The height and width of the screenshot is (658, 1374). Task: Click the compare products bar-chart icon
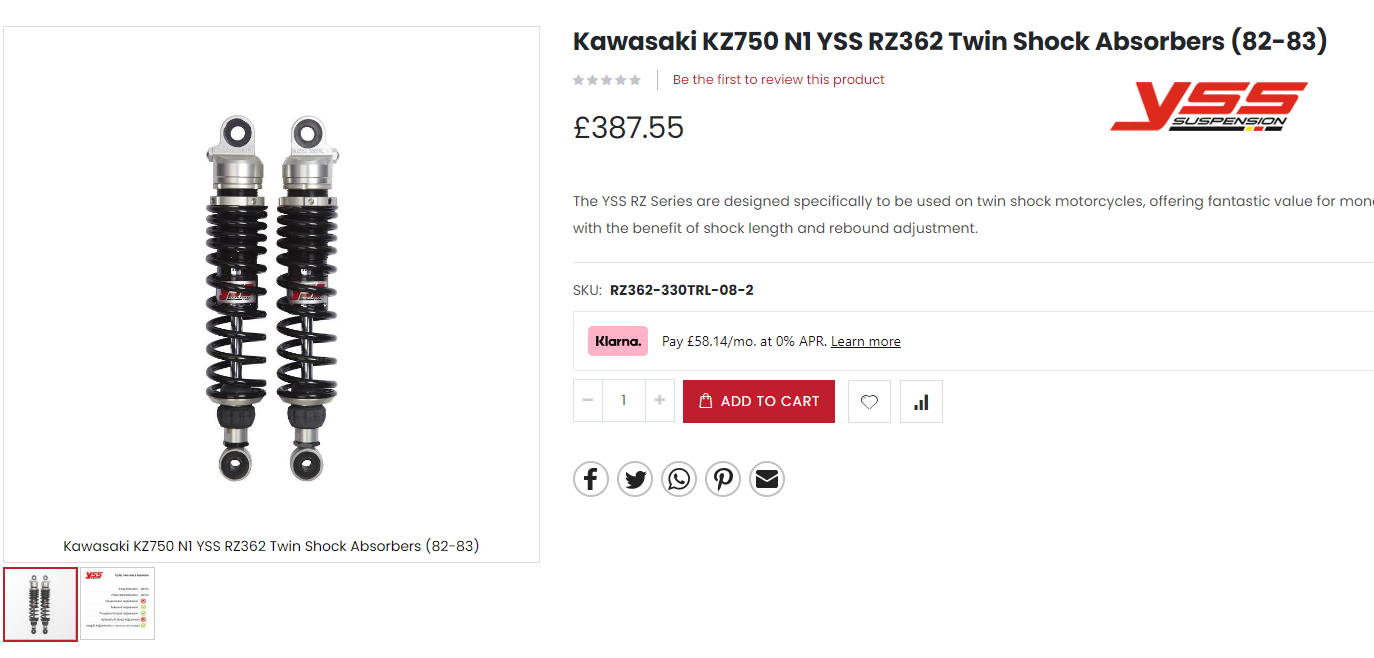(x=921, y=401)
